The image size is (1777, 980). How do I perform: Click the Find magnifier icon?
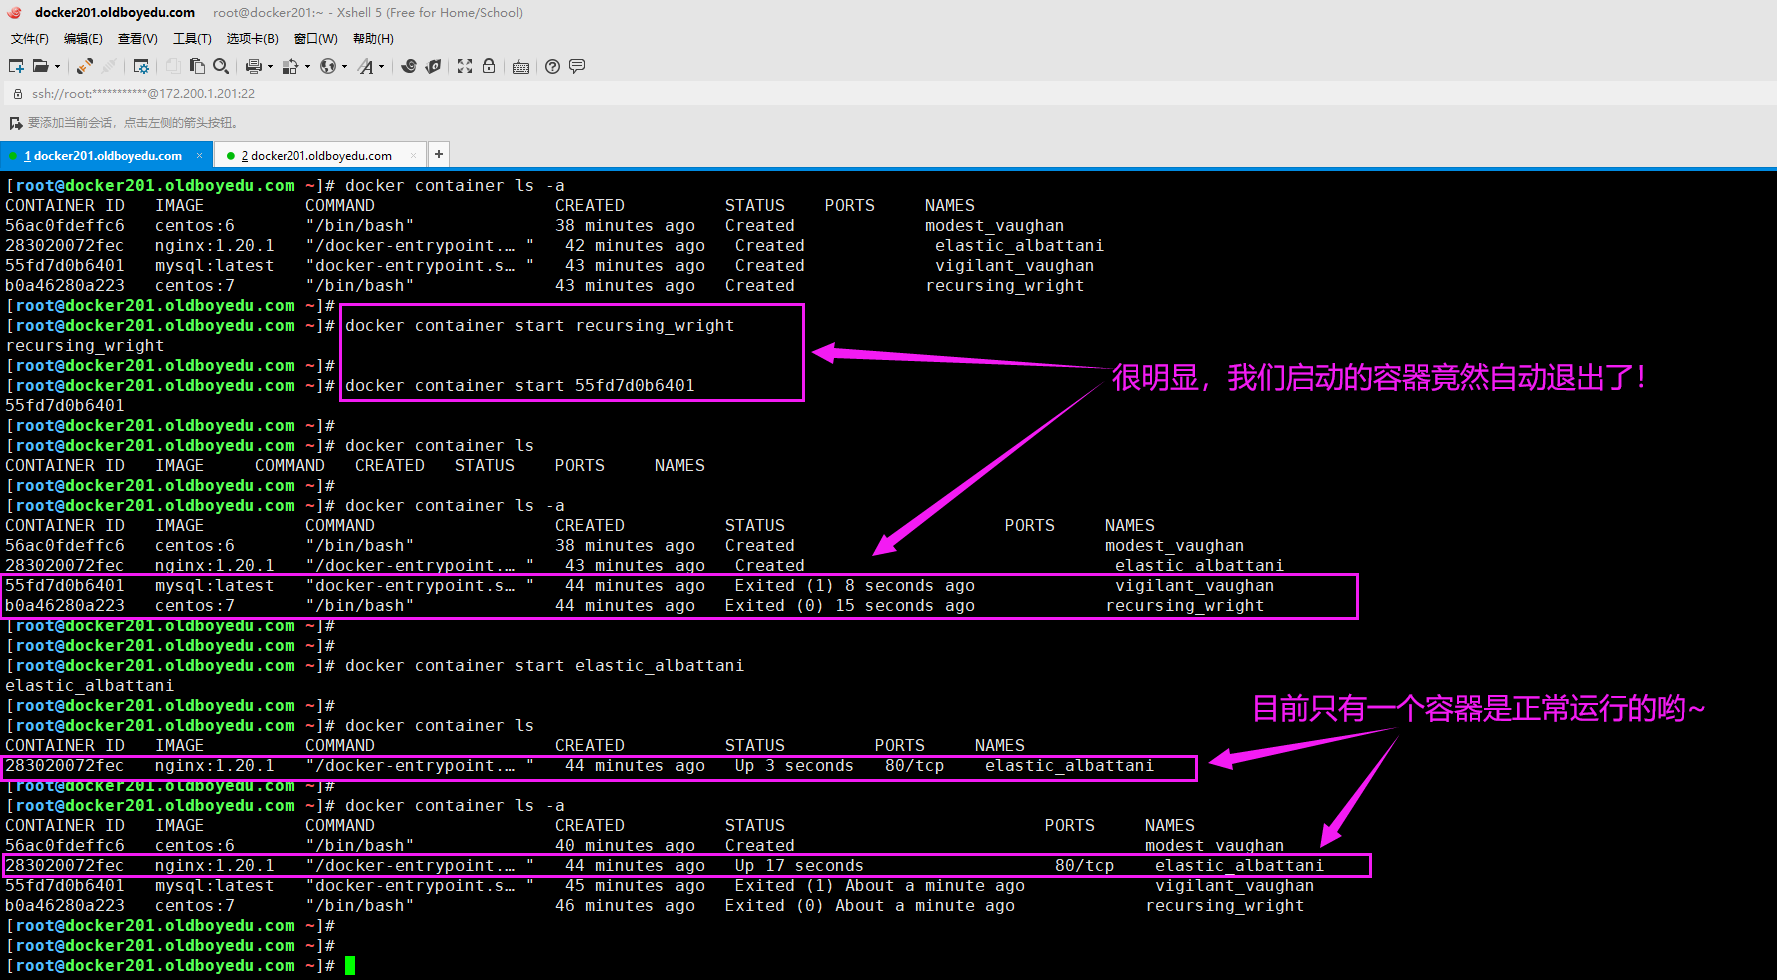pyautogui.click(x=221, y=66)
